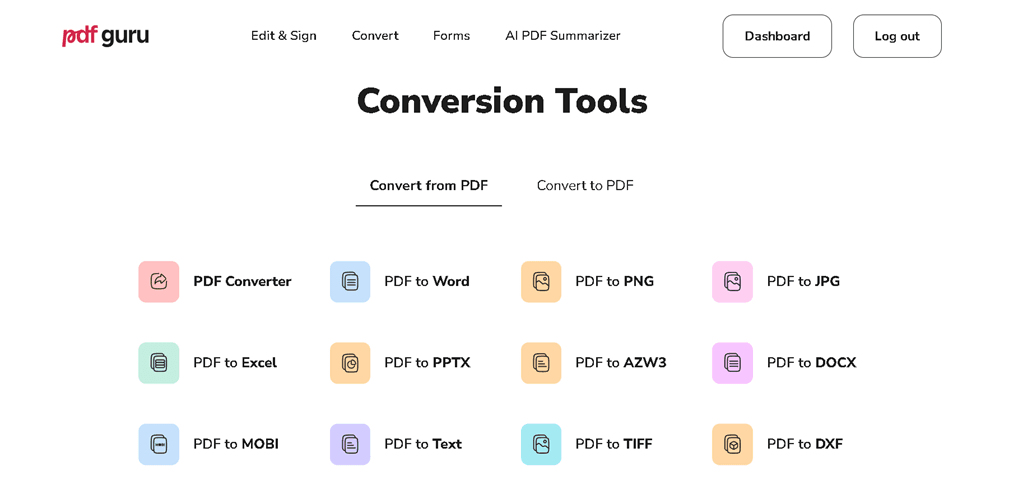Open AI PDF Summarizer link
The width and height of the screenshot is (1009, 489).
[x=563, y=36]
